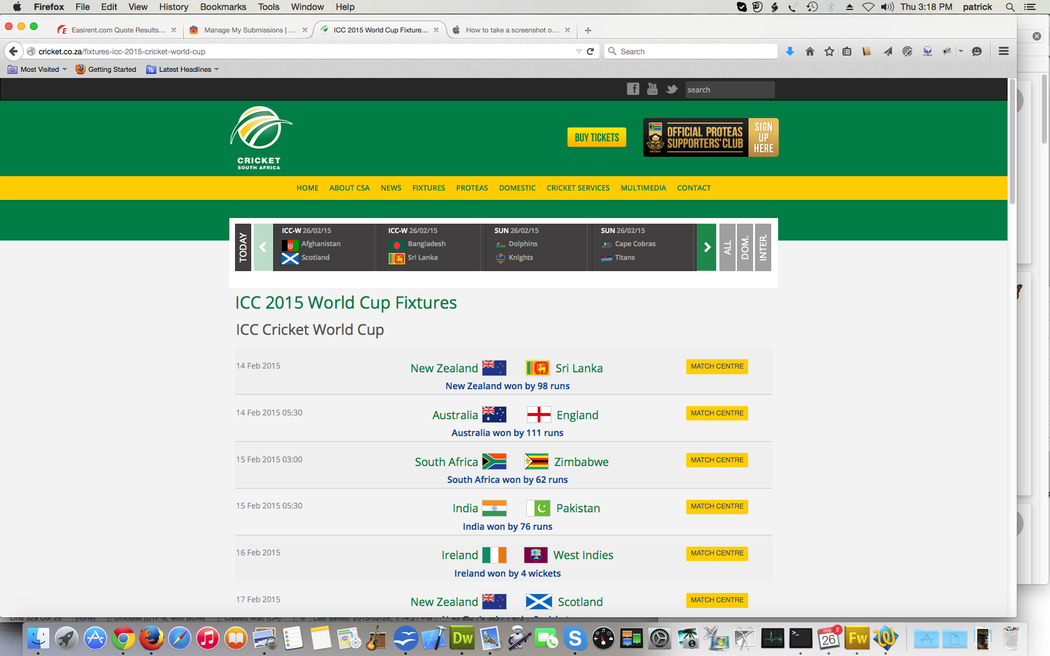The height and width of the screenshot is (656, 1050).
Task: Open the Firefox hamburger menu
Action: (x=1003, y=51)
